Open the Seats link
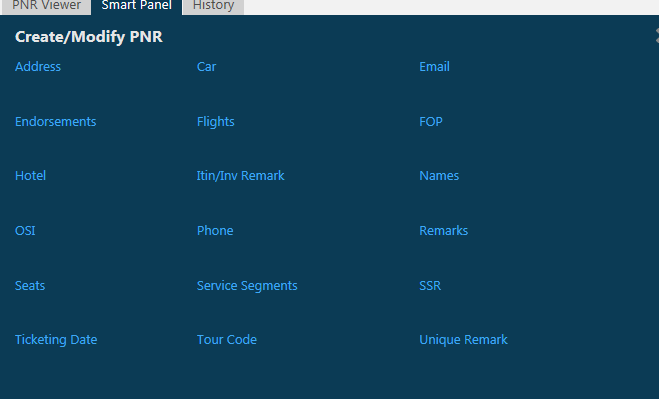 (x=30, y=285)
